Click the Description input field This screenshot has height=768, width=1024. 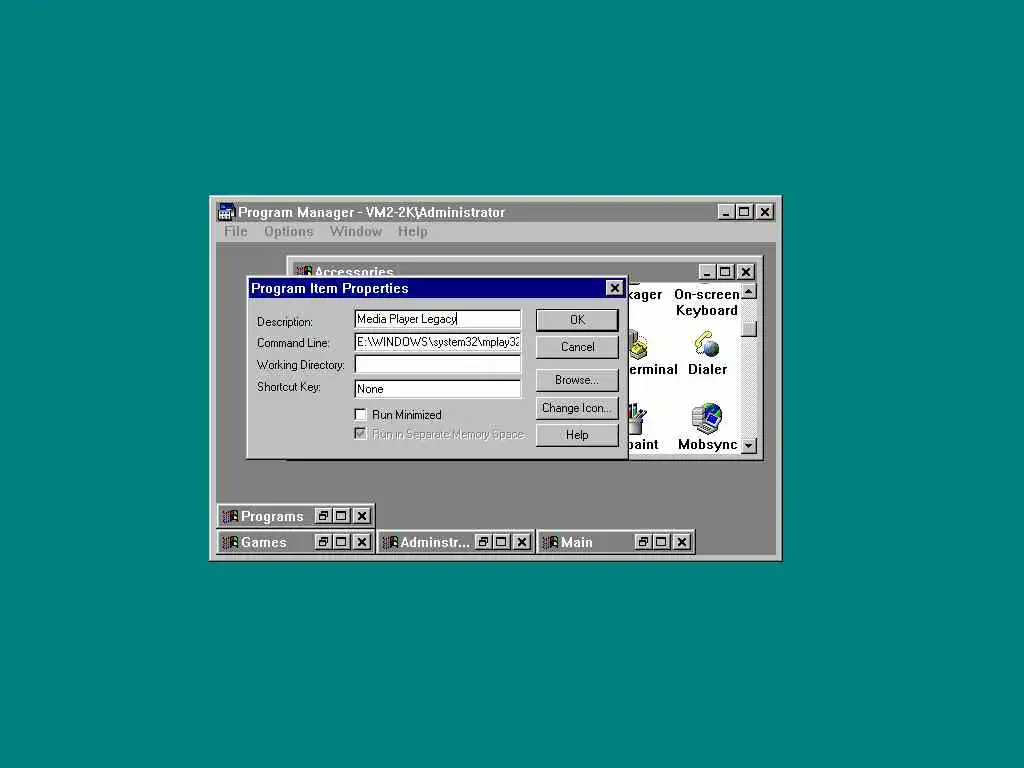click(438, 319)
